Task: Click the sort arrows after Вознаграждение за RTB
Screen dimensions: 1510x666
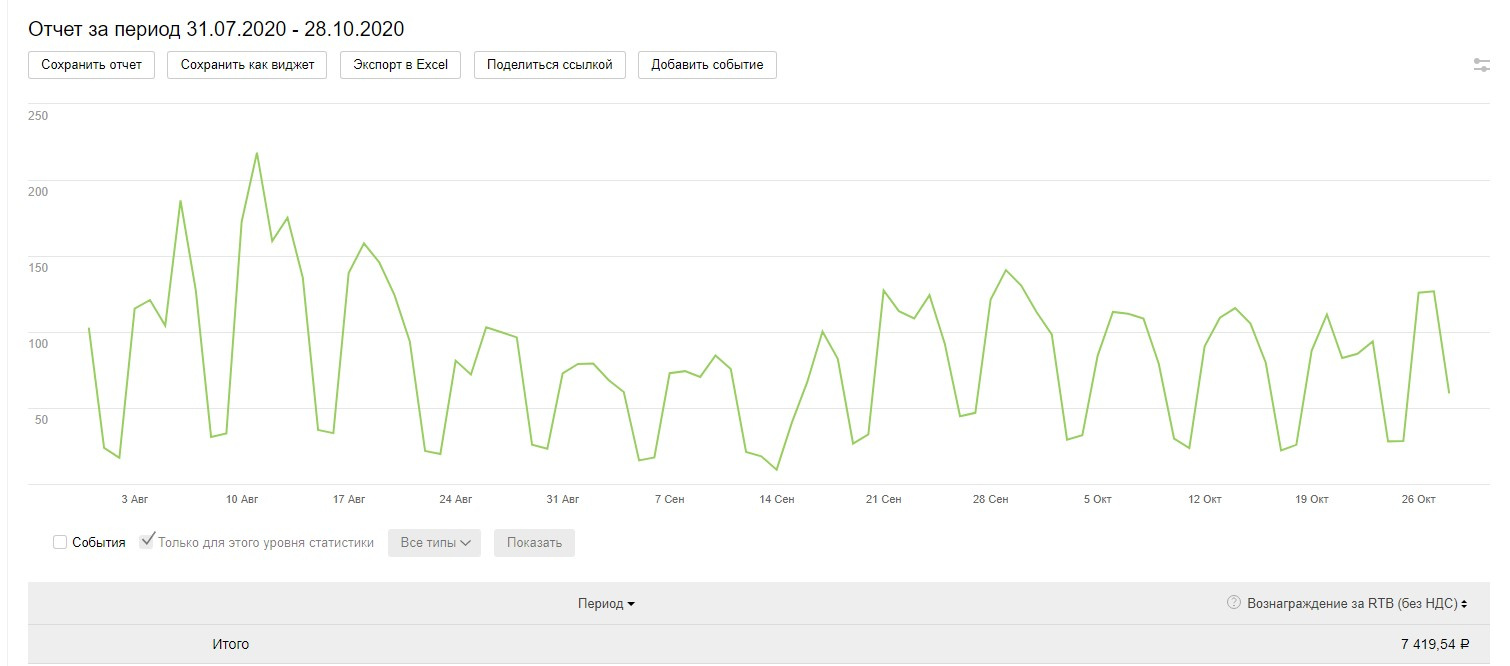Action: (x=1464, y=604)
